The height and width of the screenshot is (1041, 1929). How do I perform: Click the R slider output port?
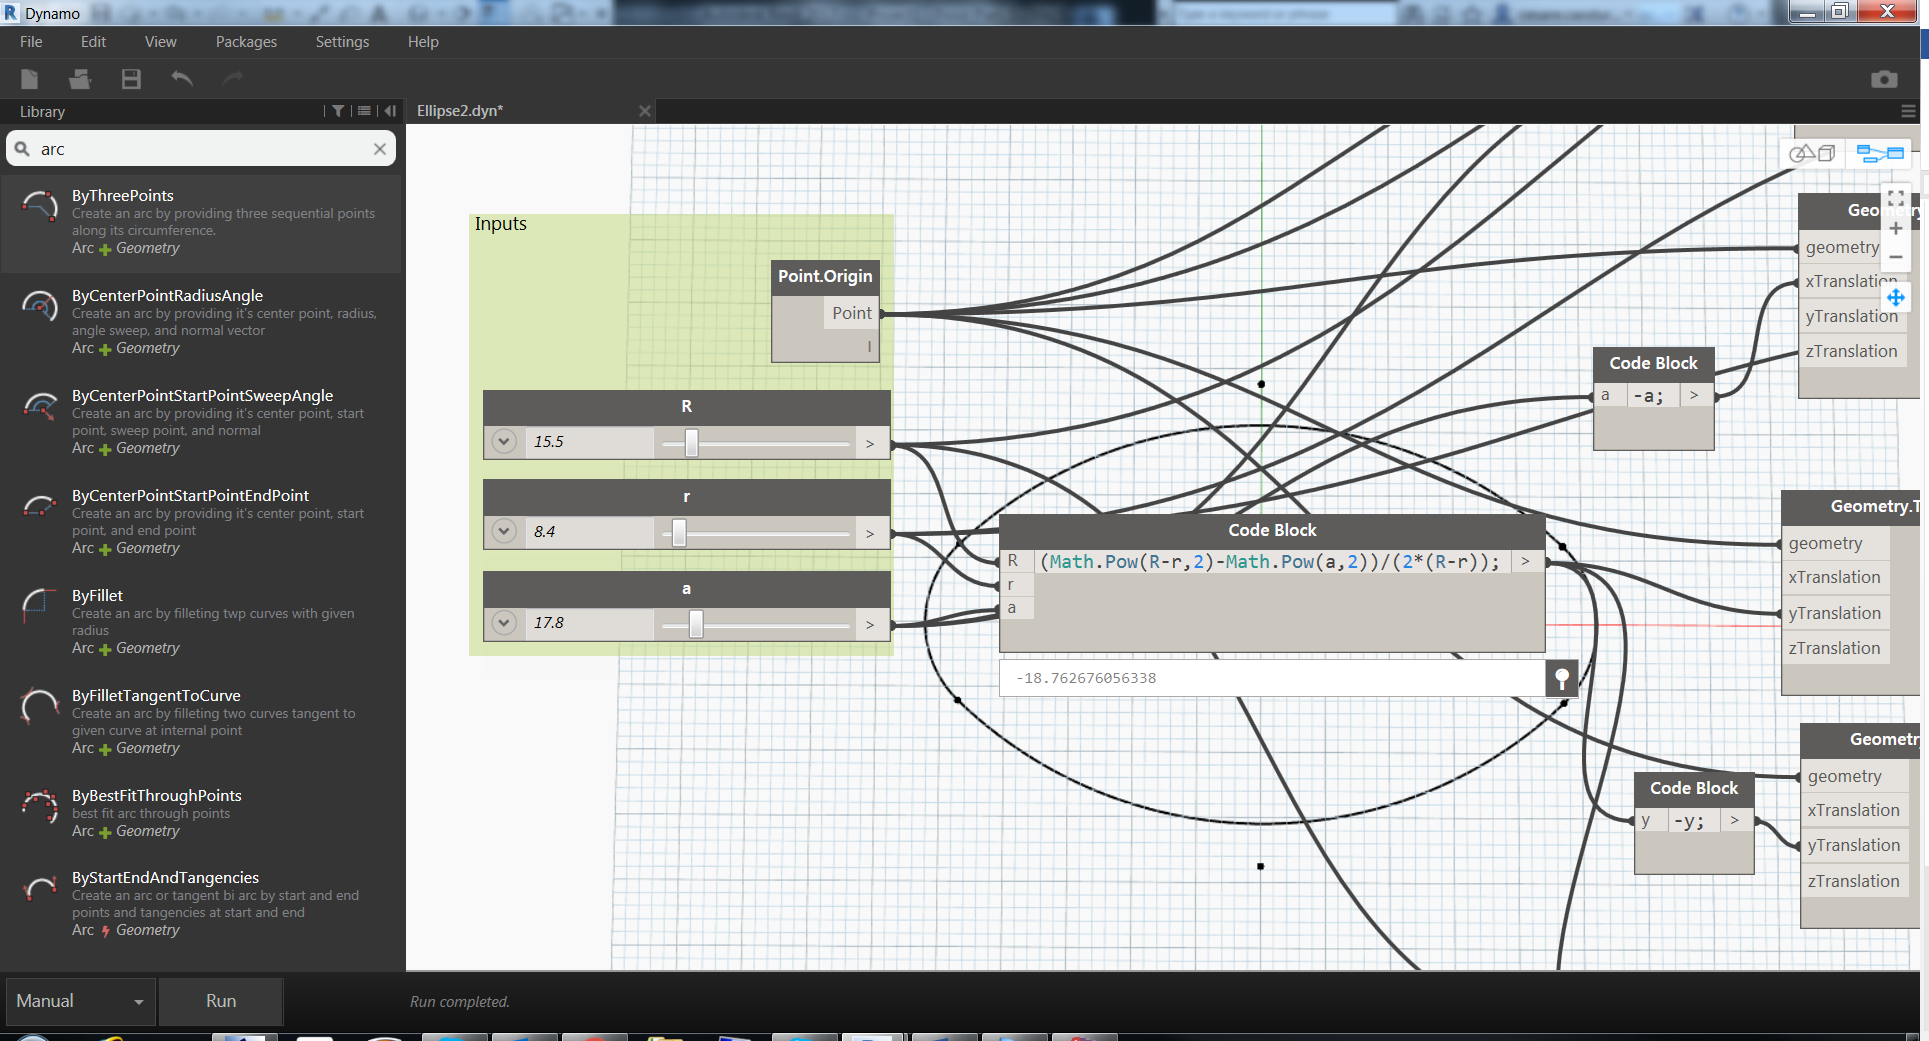(870, 443)
